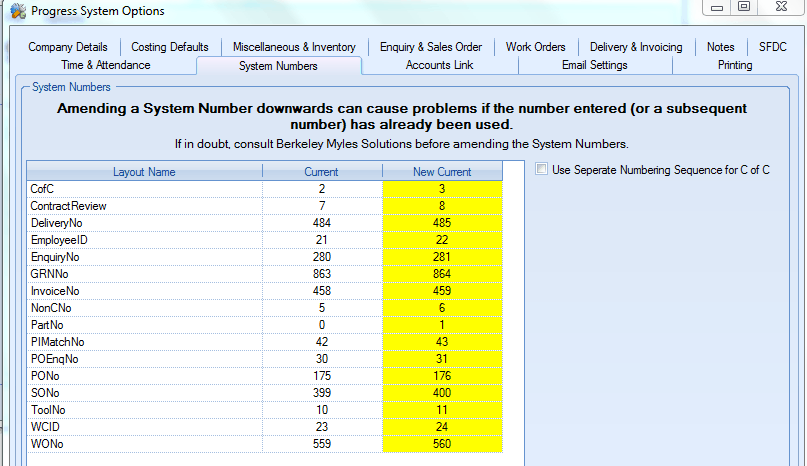Viewport: 807px width, 466px height.
Task: Edit the New Current value for InvoiceNo
Action: coord(442,291)
